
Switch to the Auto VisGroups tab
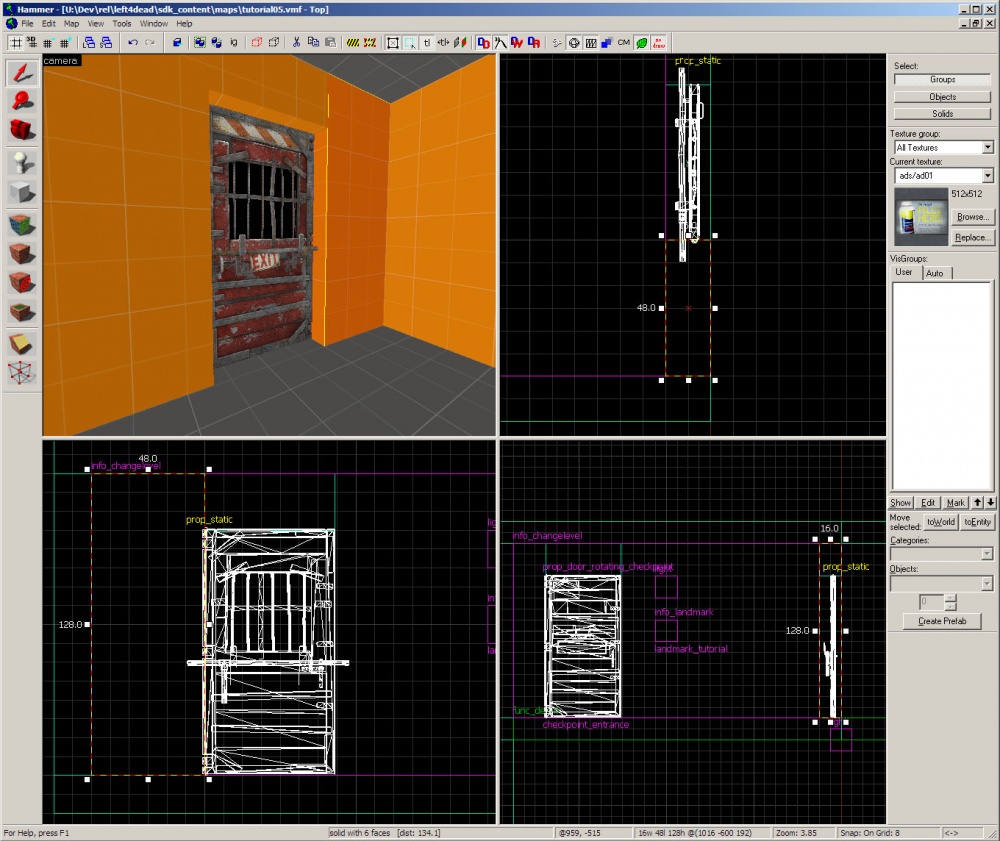pos(935,272)
